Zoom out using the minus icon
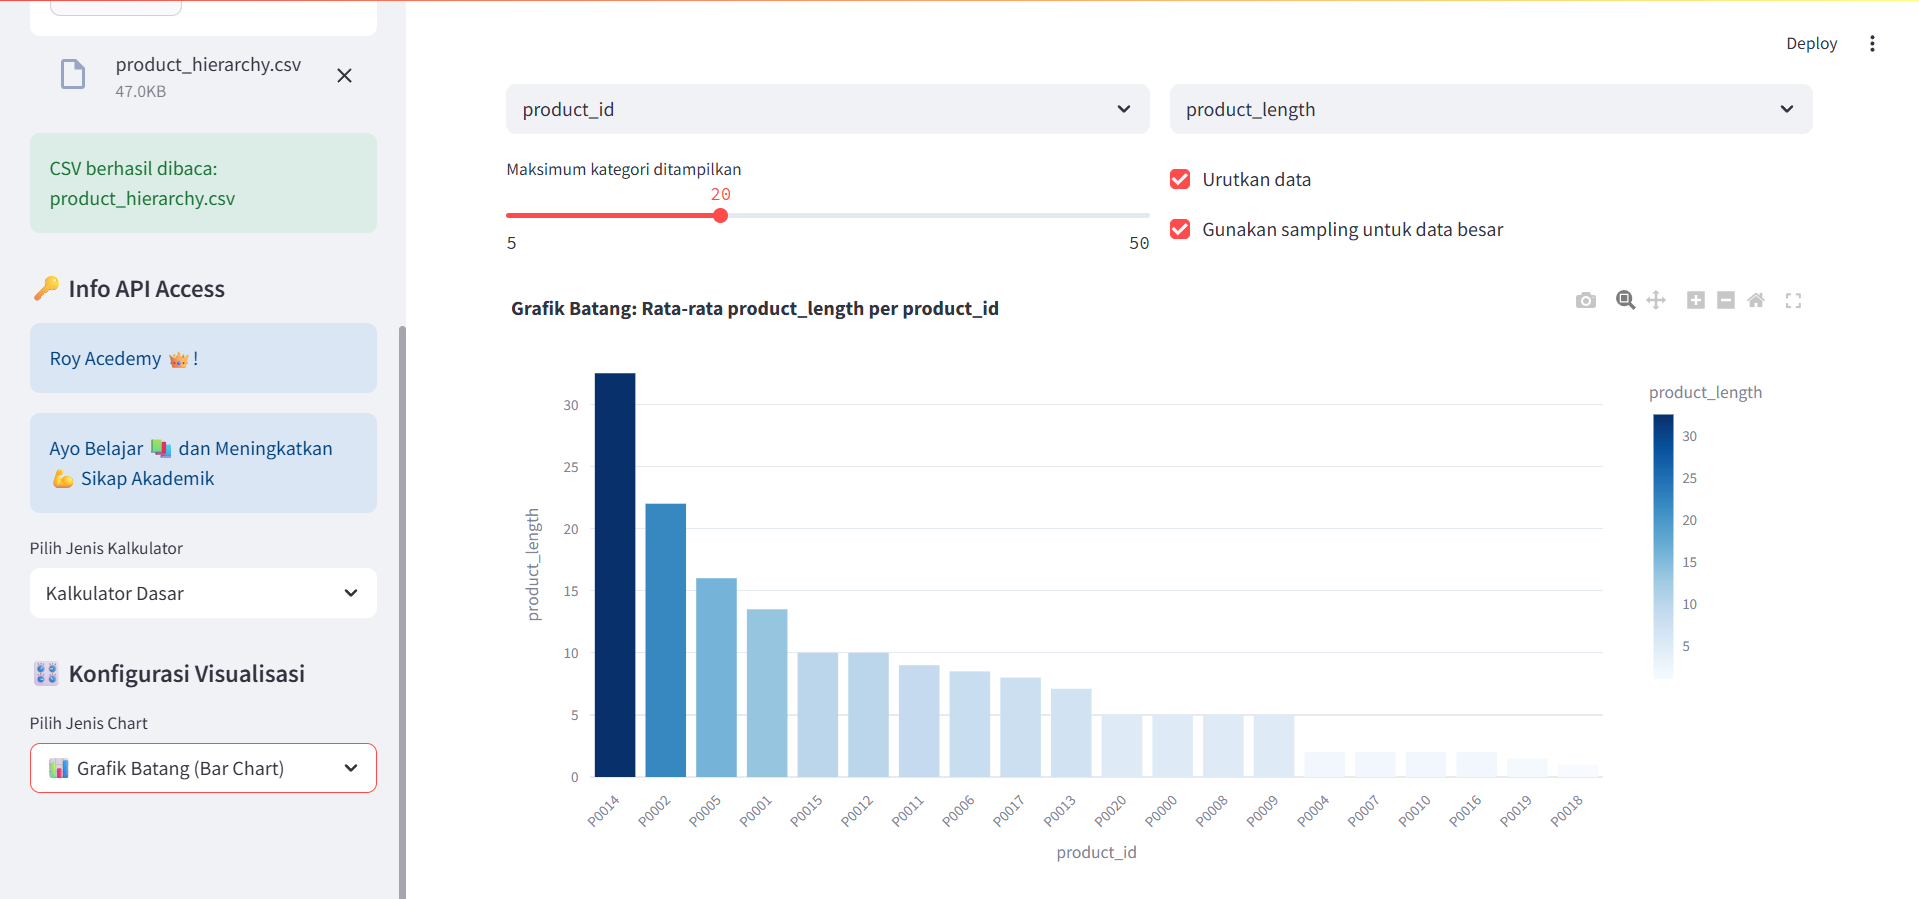 pos(1725,301)
